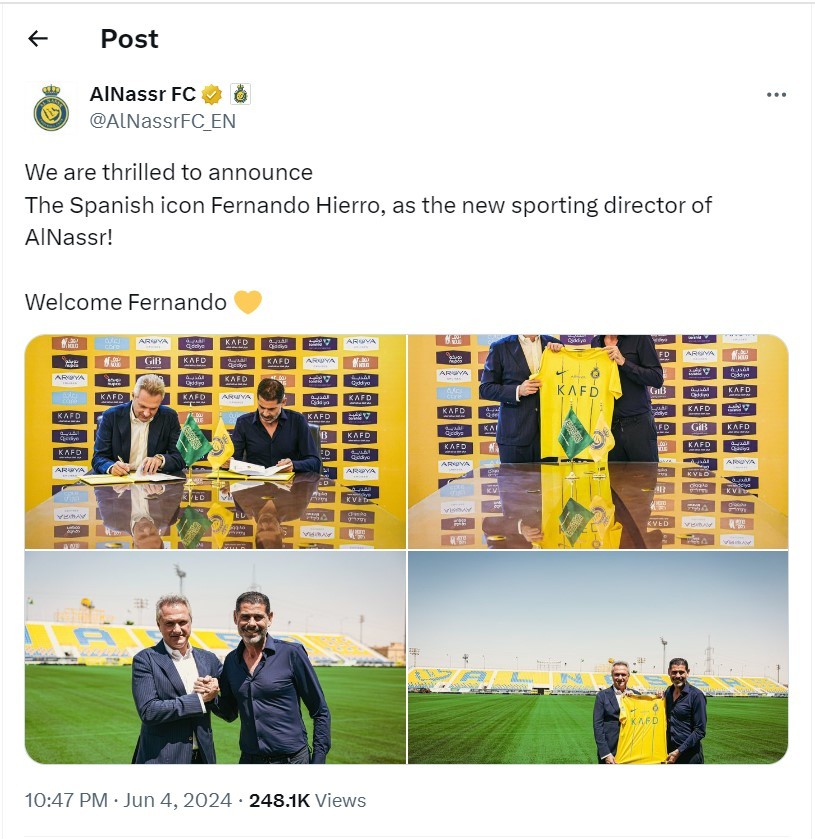Open the handshake photo on the pitch
Screen dimensions: 815x839
coord(215,657)
